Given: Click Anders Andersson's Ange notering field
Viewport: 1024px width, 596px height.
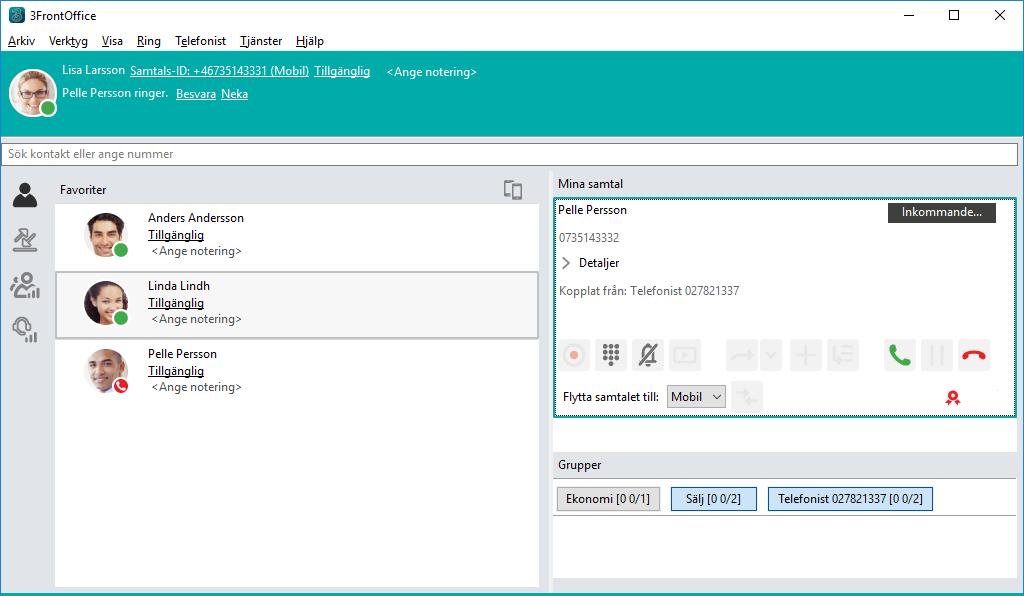Looking at the screenshot, I should point(197,251).
